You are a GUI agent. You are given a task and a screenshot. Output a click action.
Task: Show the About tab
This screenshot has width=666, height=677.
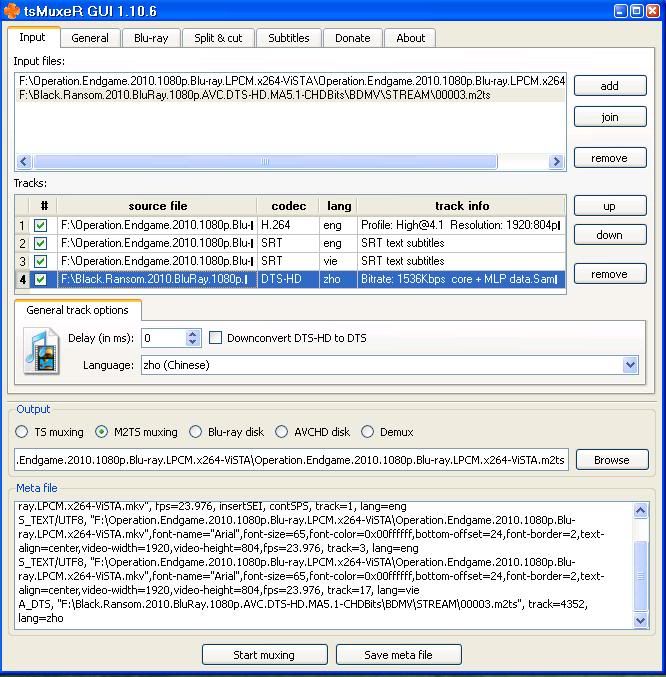[x=410, y=38]
